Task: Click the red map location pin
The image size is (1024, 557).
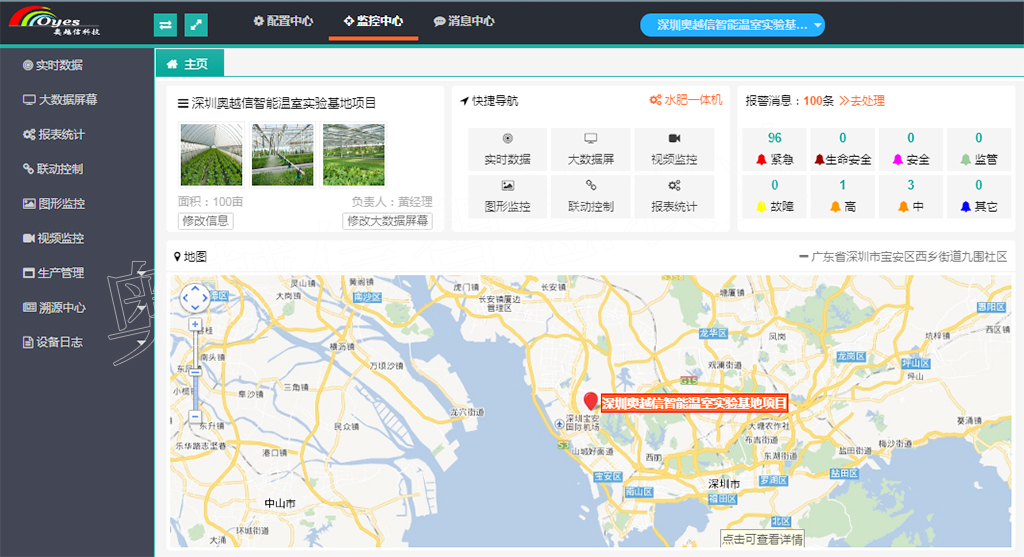Action: [x=590, y=402]
